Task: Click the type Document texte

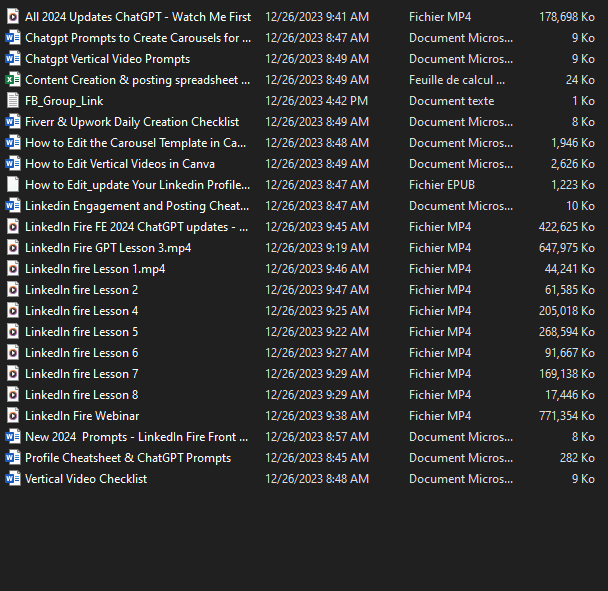Action: pyautogui.click(x=452, y=101)
